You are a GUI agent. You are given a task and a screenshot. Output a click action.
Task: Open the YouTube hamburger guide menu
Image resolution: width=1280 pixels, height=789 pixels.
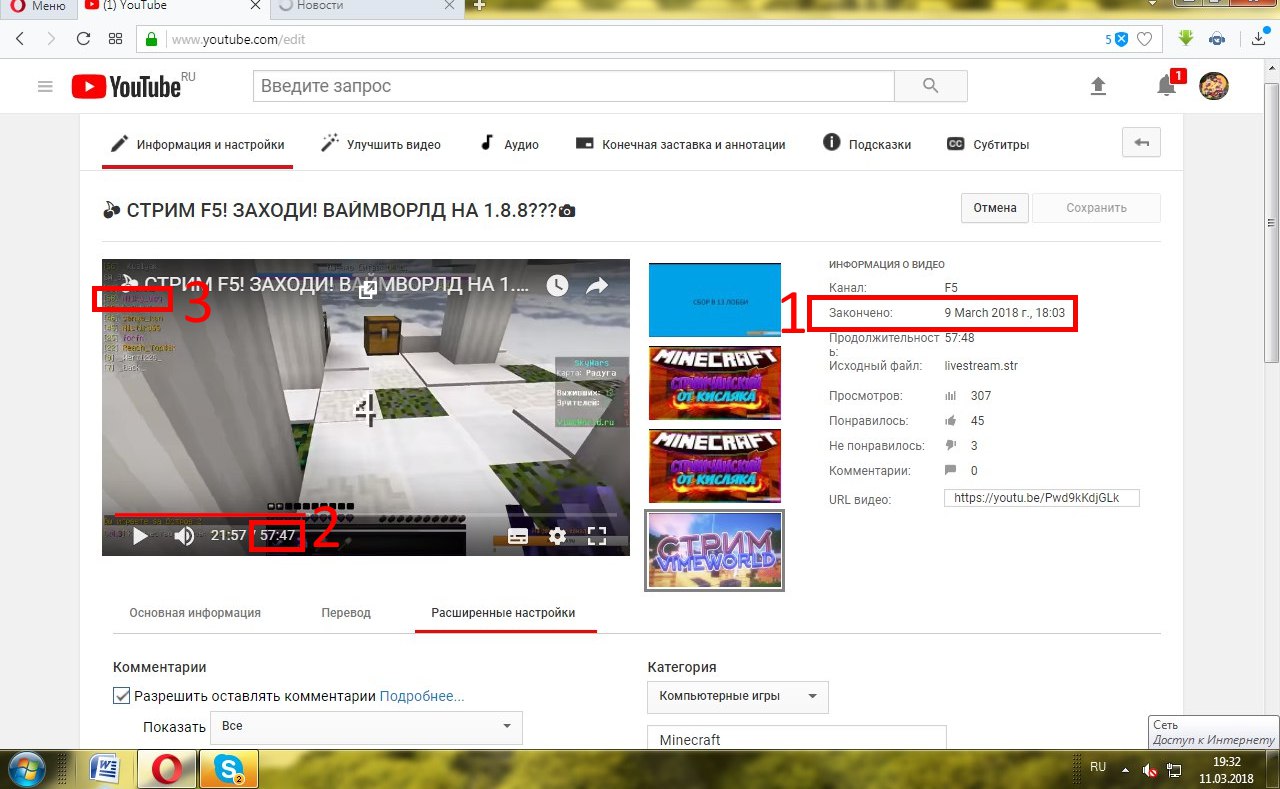[x=45, y=87]
